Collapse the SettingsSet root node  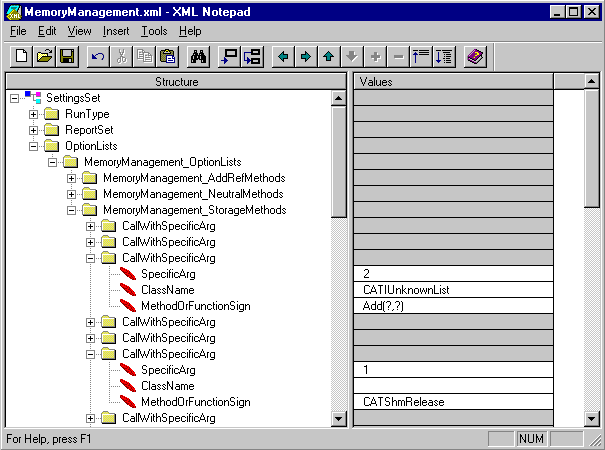coord(14,98)
